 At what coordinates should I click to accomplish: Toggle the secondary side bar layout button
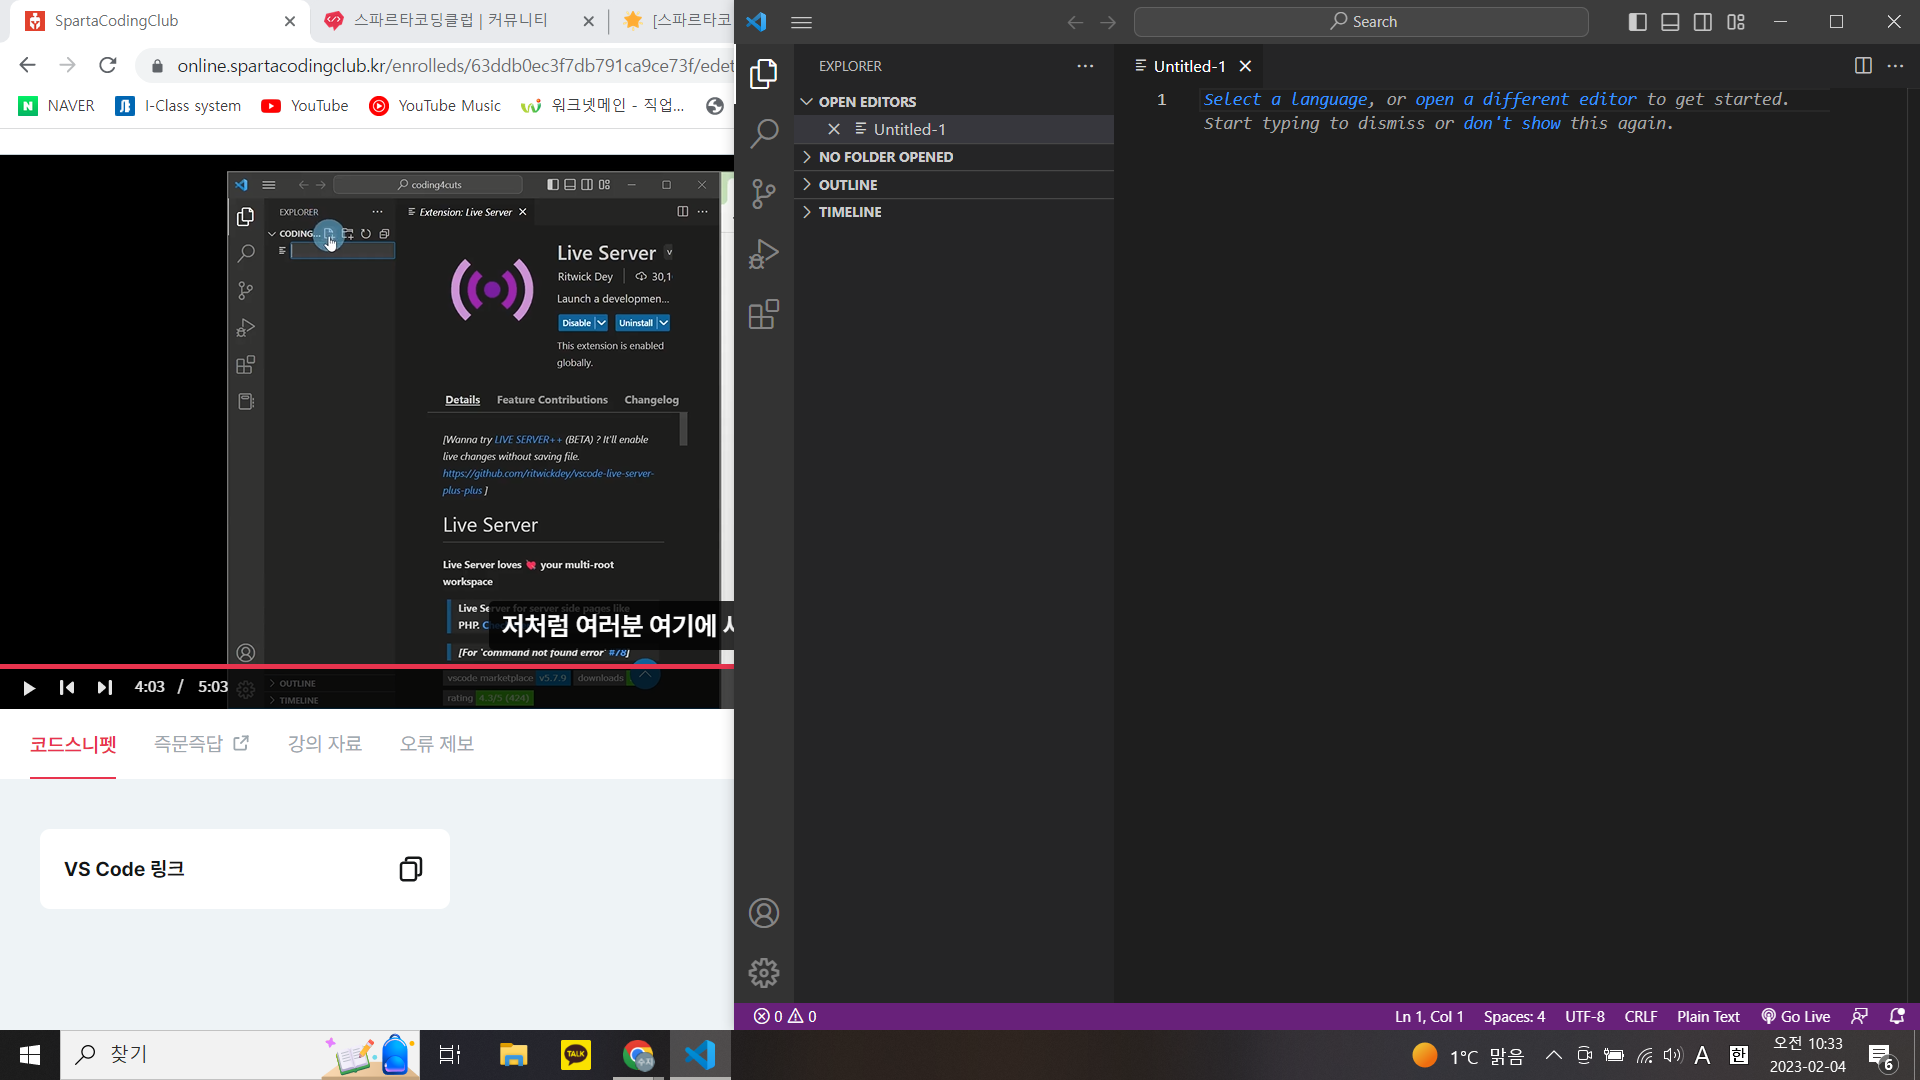[1703, 22]
